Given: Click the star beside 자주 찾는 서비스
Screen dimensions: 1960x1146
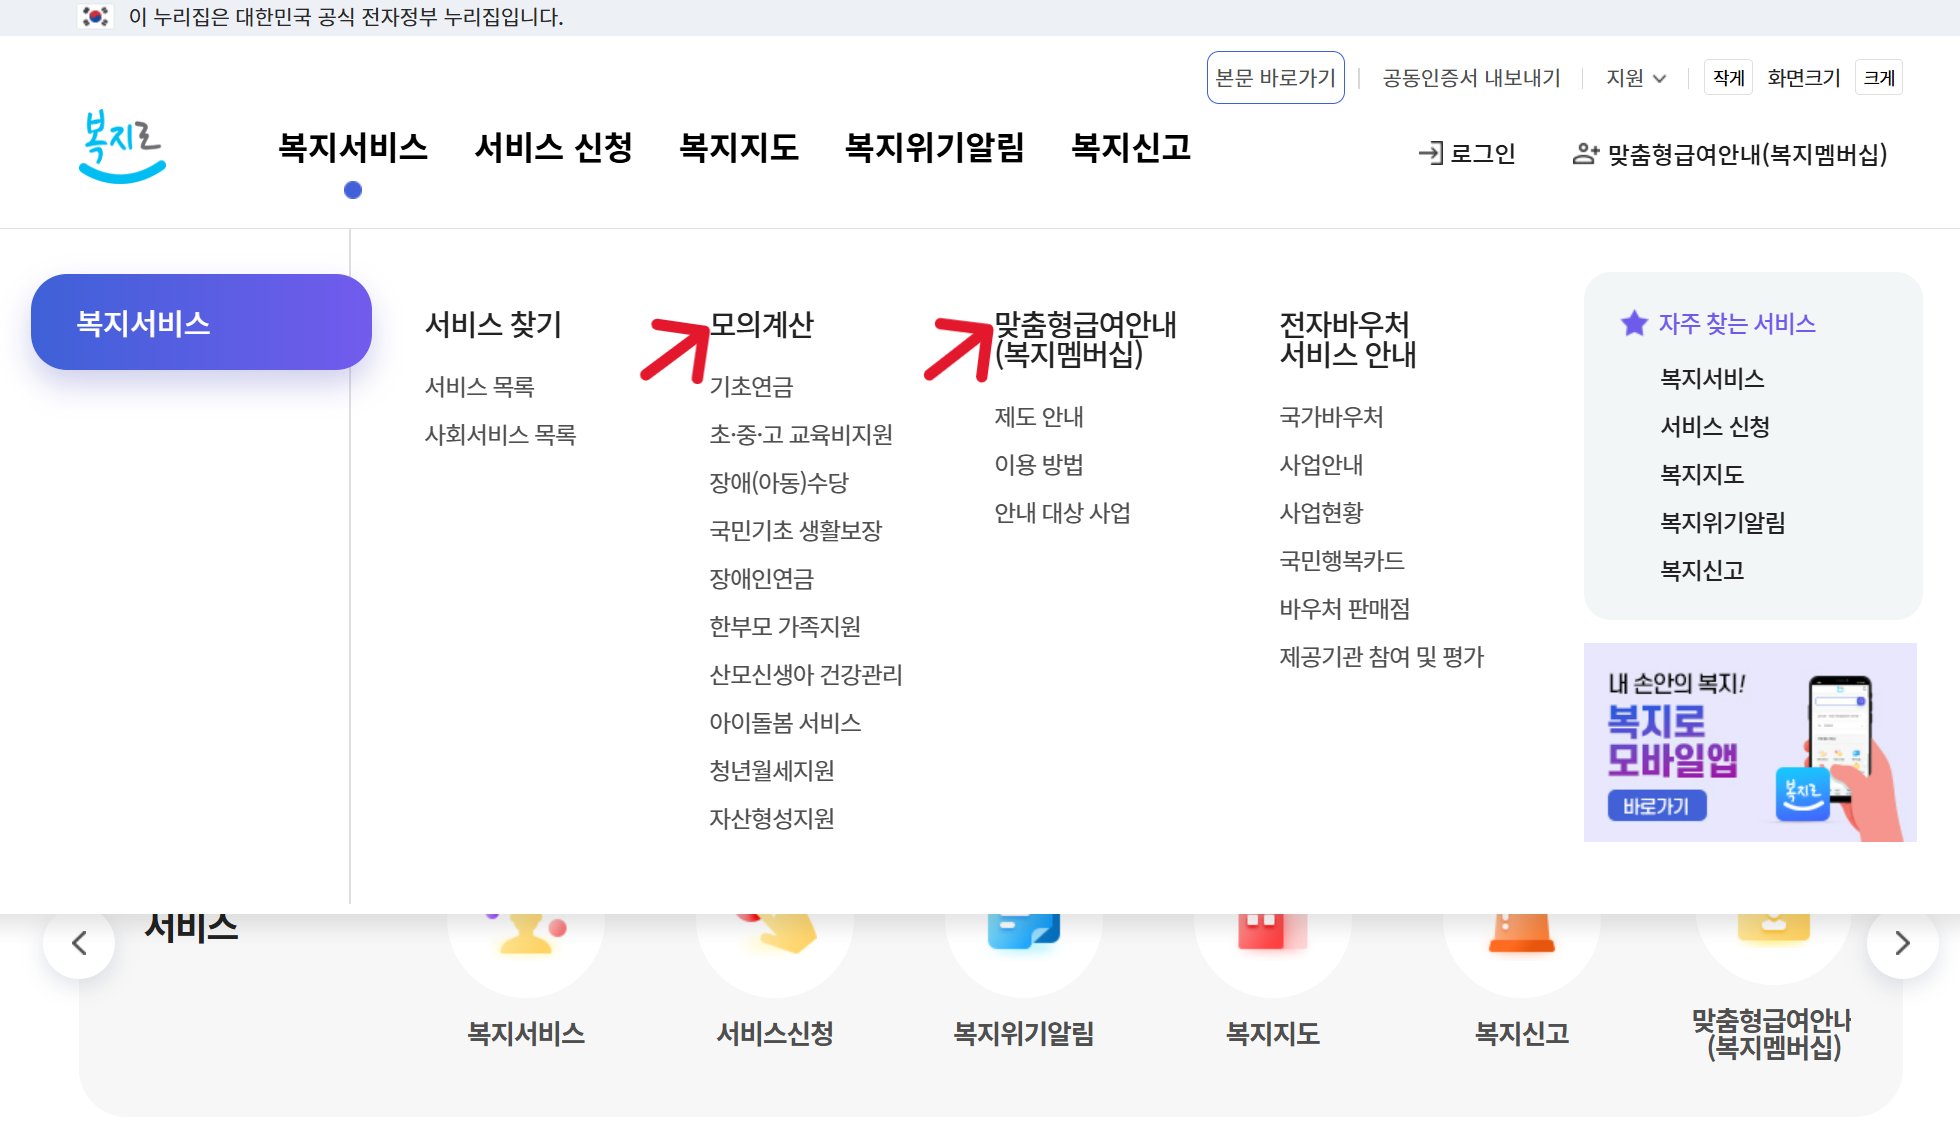Looking at the screenshot, I should click(1632, 322).
